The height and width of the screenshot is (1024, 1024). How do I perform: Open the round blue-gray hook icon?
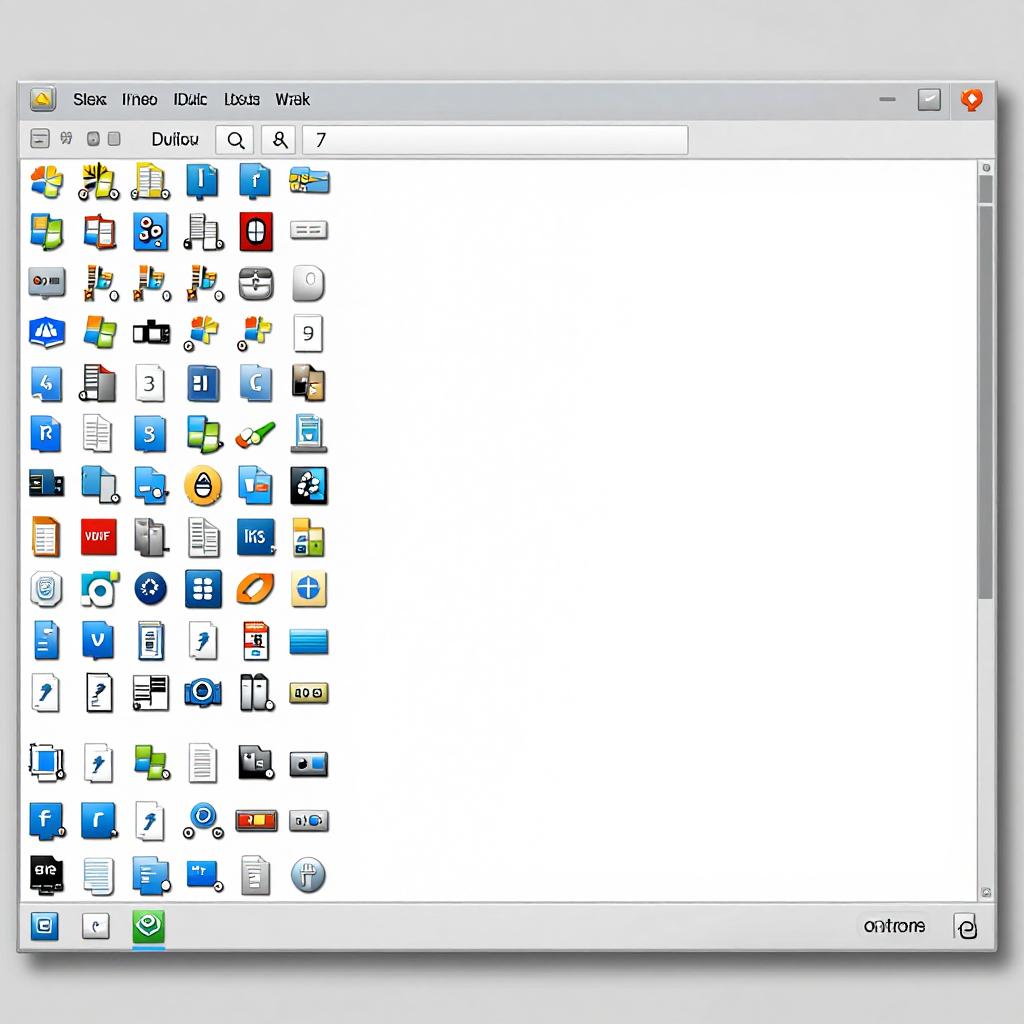click(x=308, y=875)
